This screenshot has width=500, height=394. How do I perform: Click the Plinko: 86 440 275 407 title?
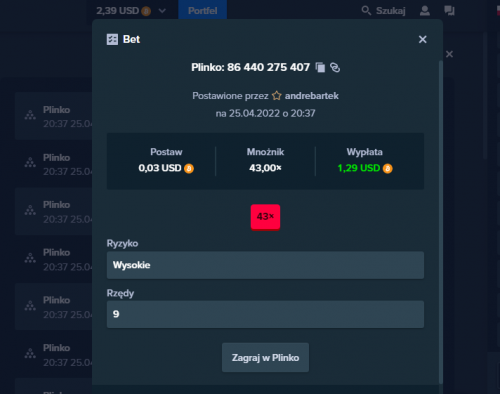pos(251,67)
